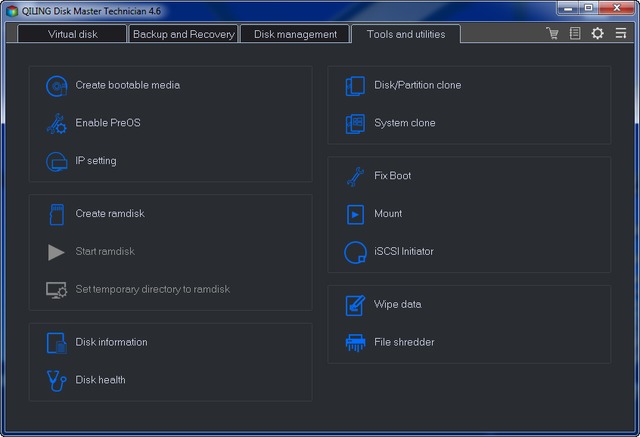Expand the menu dropdown at top right
The image size is (640, 437).
[620, 34]
